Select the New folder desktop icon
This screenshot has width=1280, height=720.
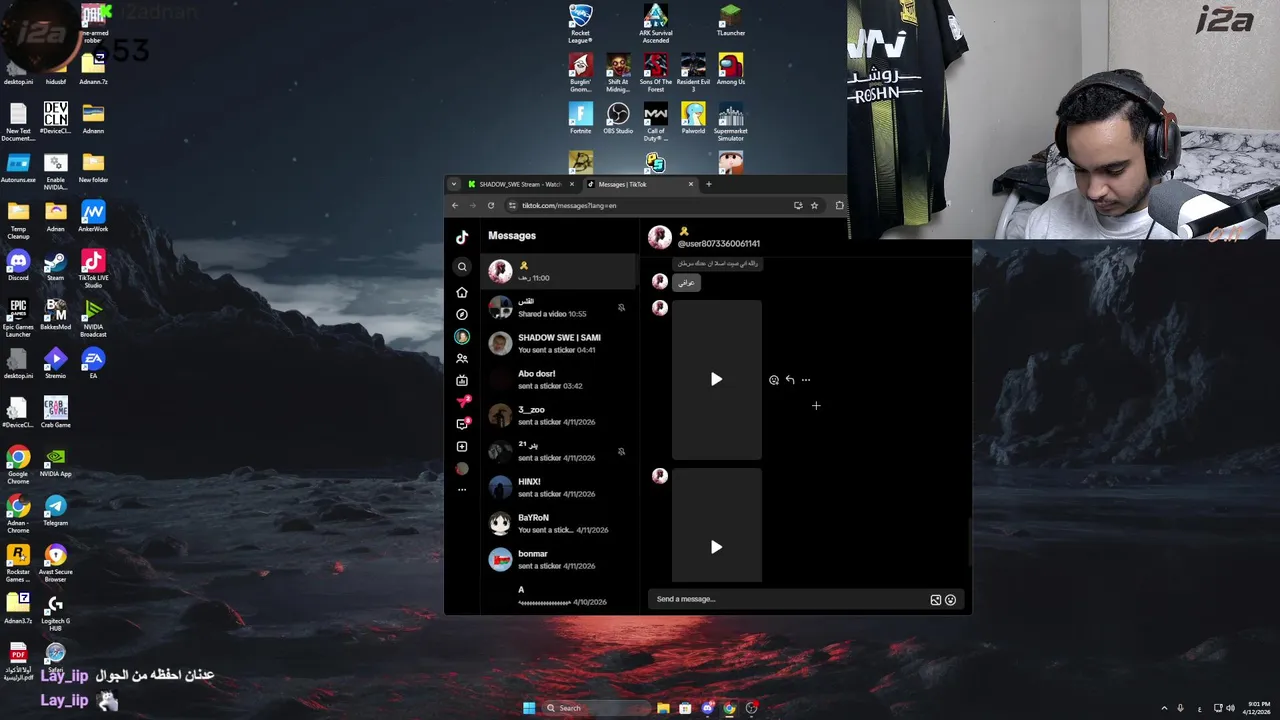pyautogui.click(x=93, y=168)
